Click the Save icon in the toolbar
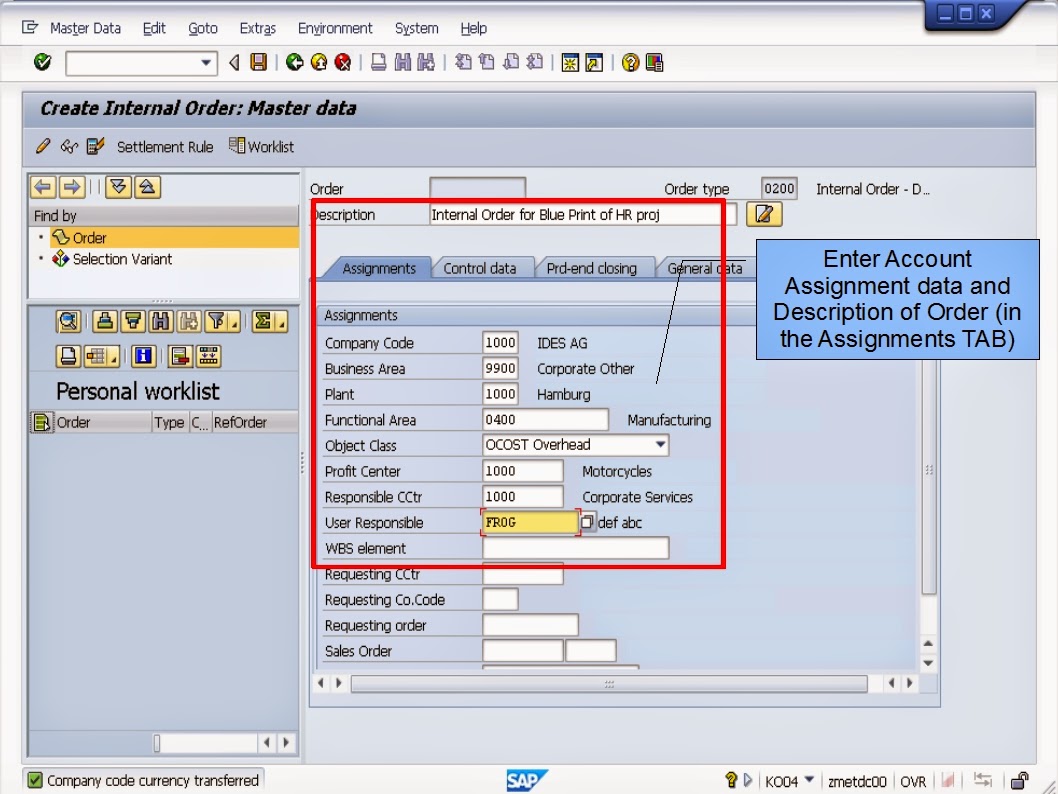 click(257, 62)
